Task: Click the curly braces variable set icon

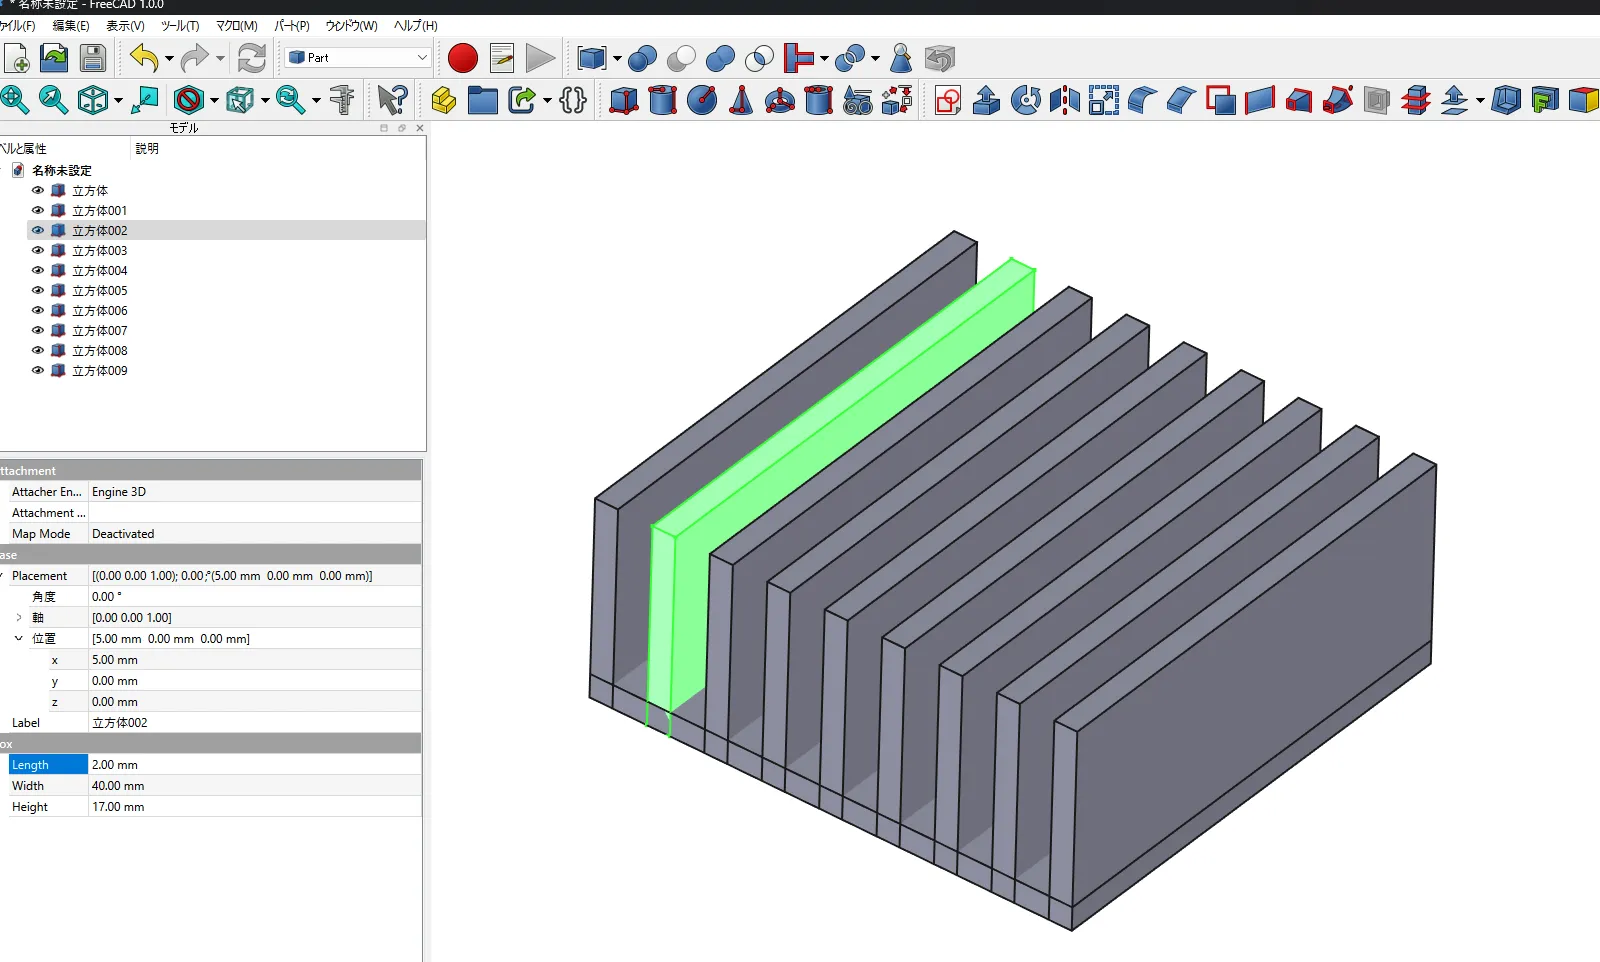Action: pyautogui.click(x=573, y=99)
